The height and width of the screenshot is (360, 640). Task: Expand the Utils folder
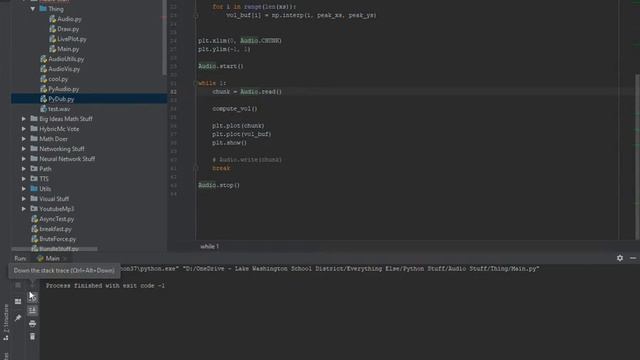click(x=24, y=189)
